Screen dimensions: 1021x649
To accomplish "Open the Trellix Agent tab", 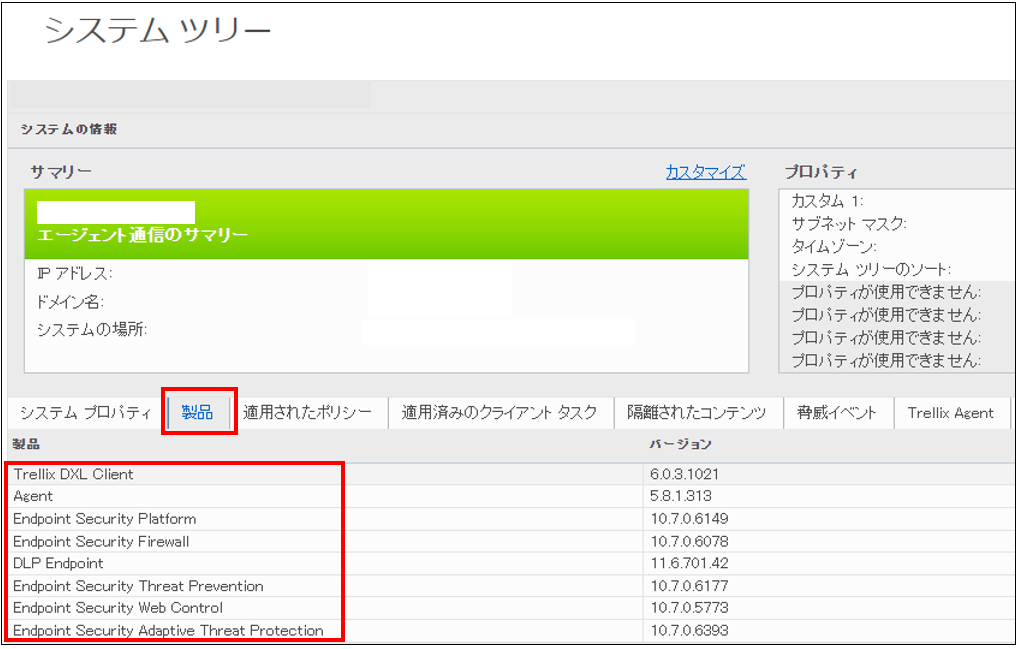I will (x=951, y=413).
